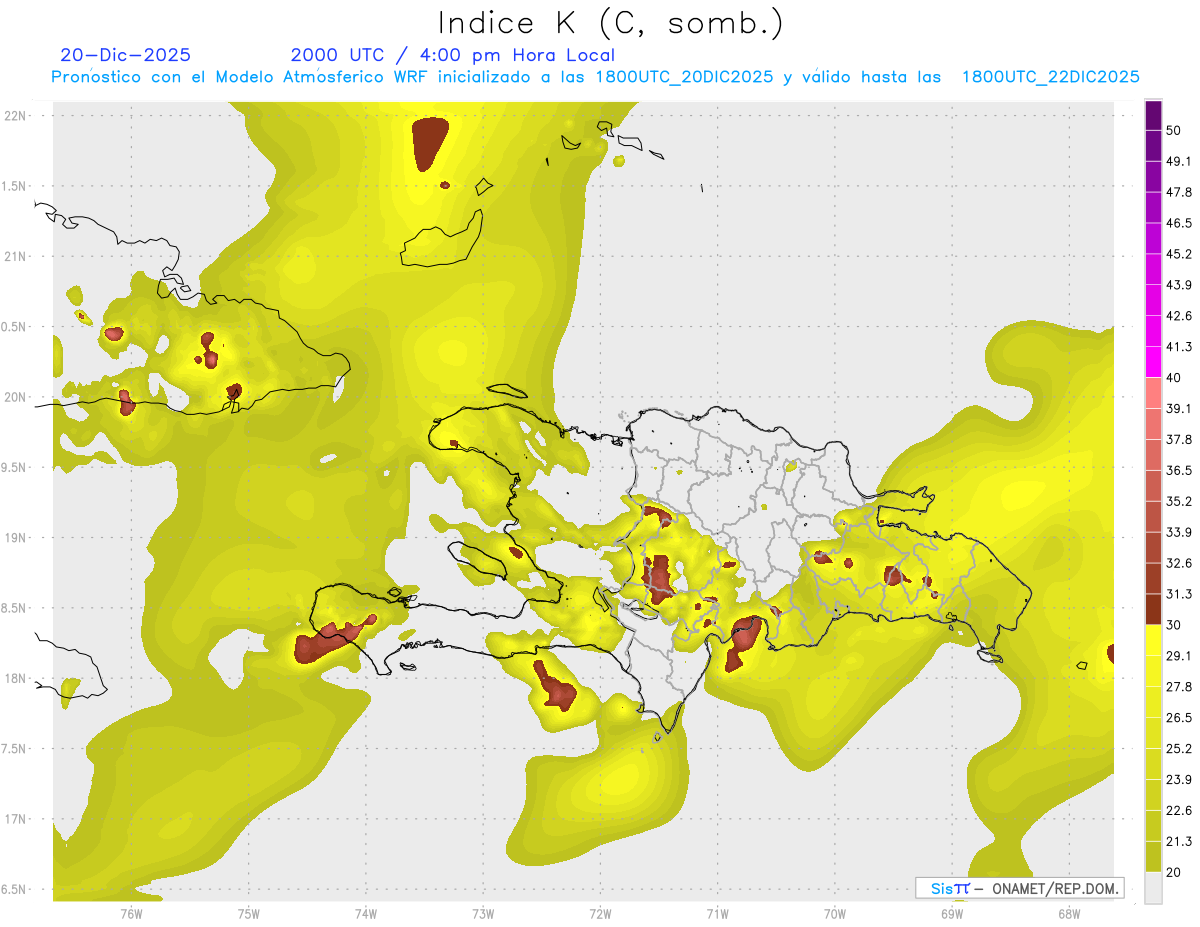Image resolution: width=1200 pixels, height=927 pixels.
Task: Select the "22.6" color scale label
Action: tap(1179, 811)
